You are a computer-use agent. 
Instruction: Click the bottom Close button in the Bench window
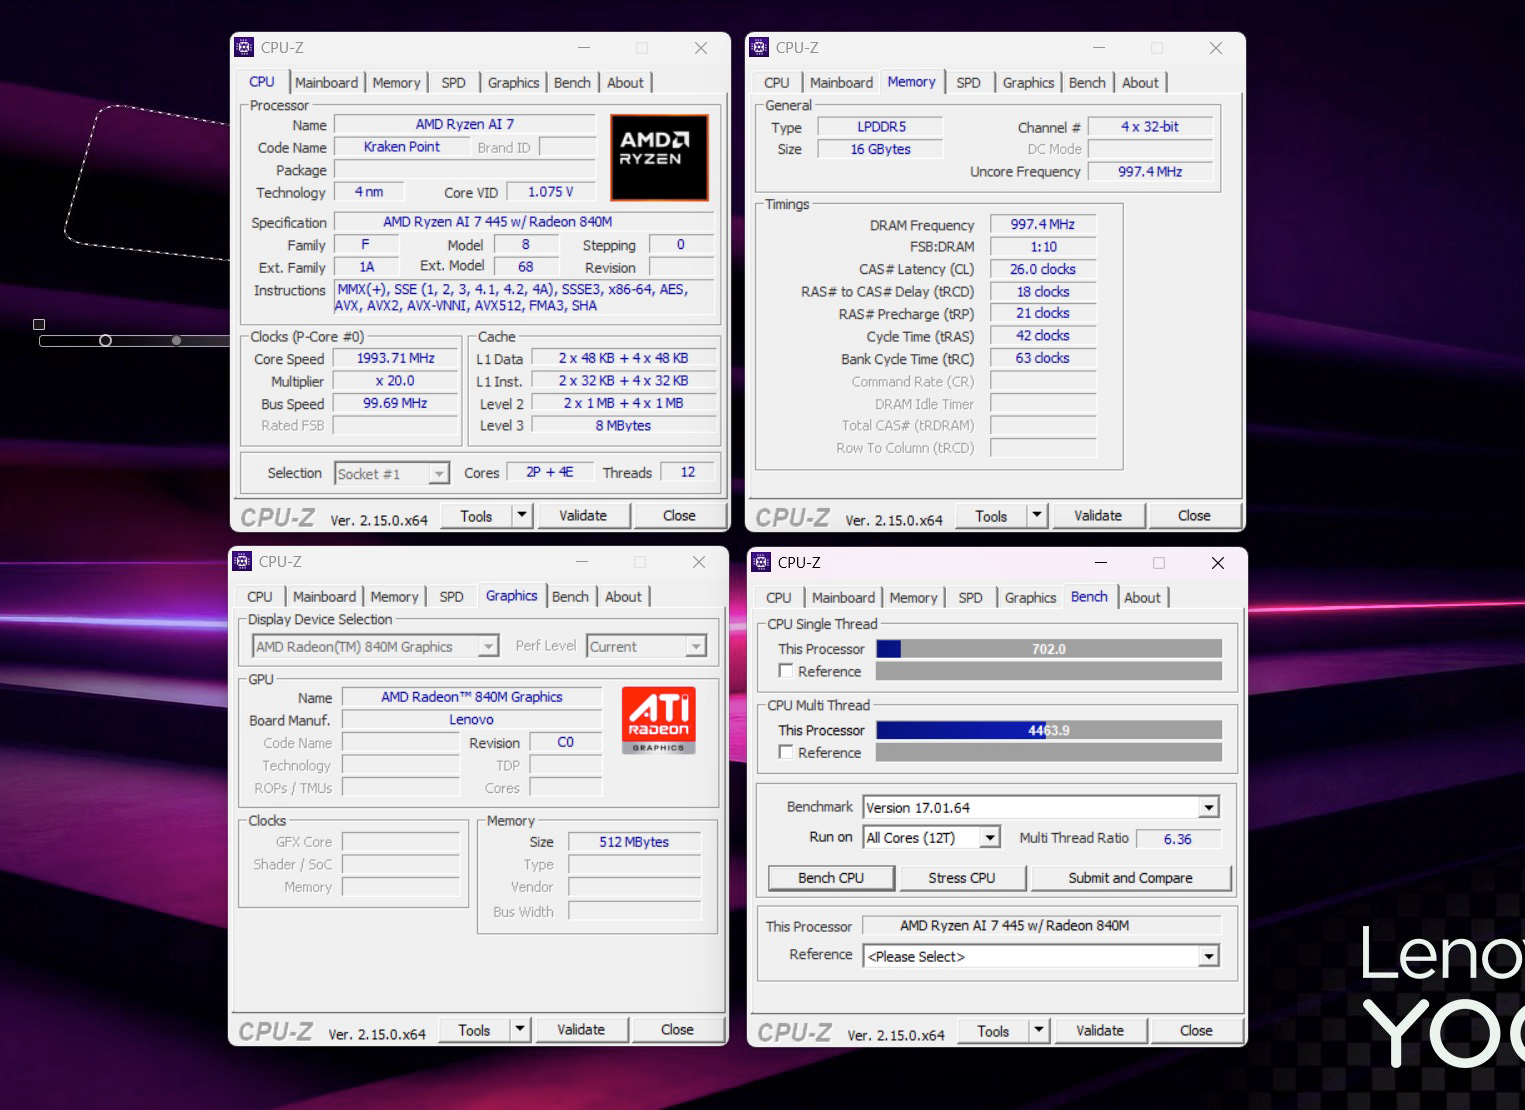click(x=1196, y=1031)
